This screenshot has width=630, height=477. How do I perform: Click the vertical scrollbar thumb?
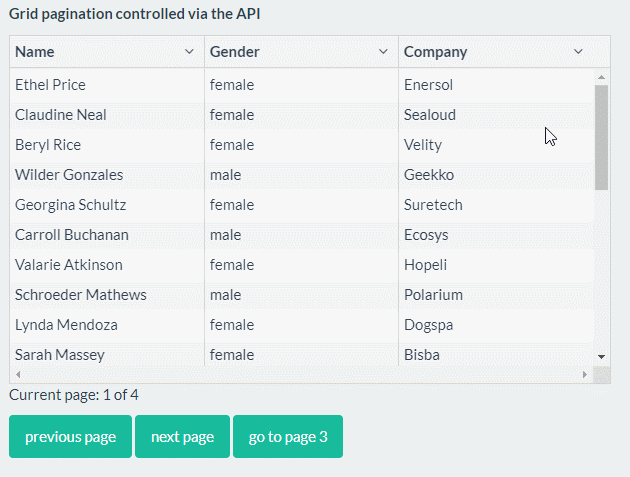[x=601, y=136]
